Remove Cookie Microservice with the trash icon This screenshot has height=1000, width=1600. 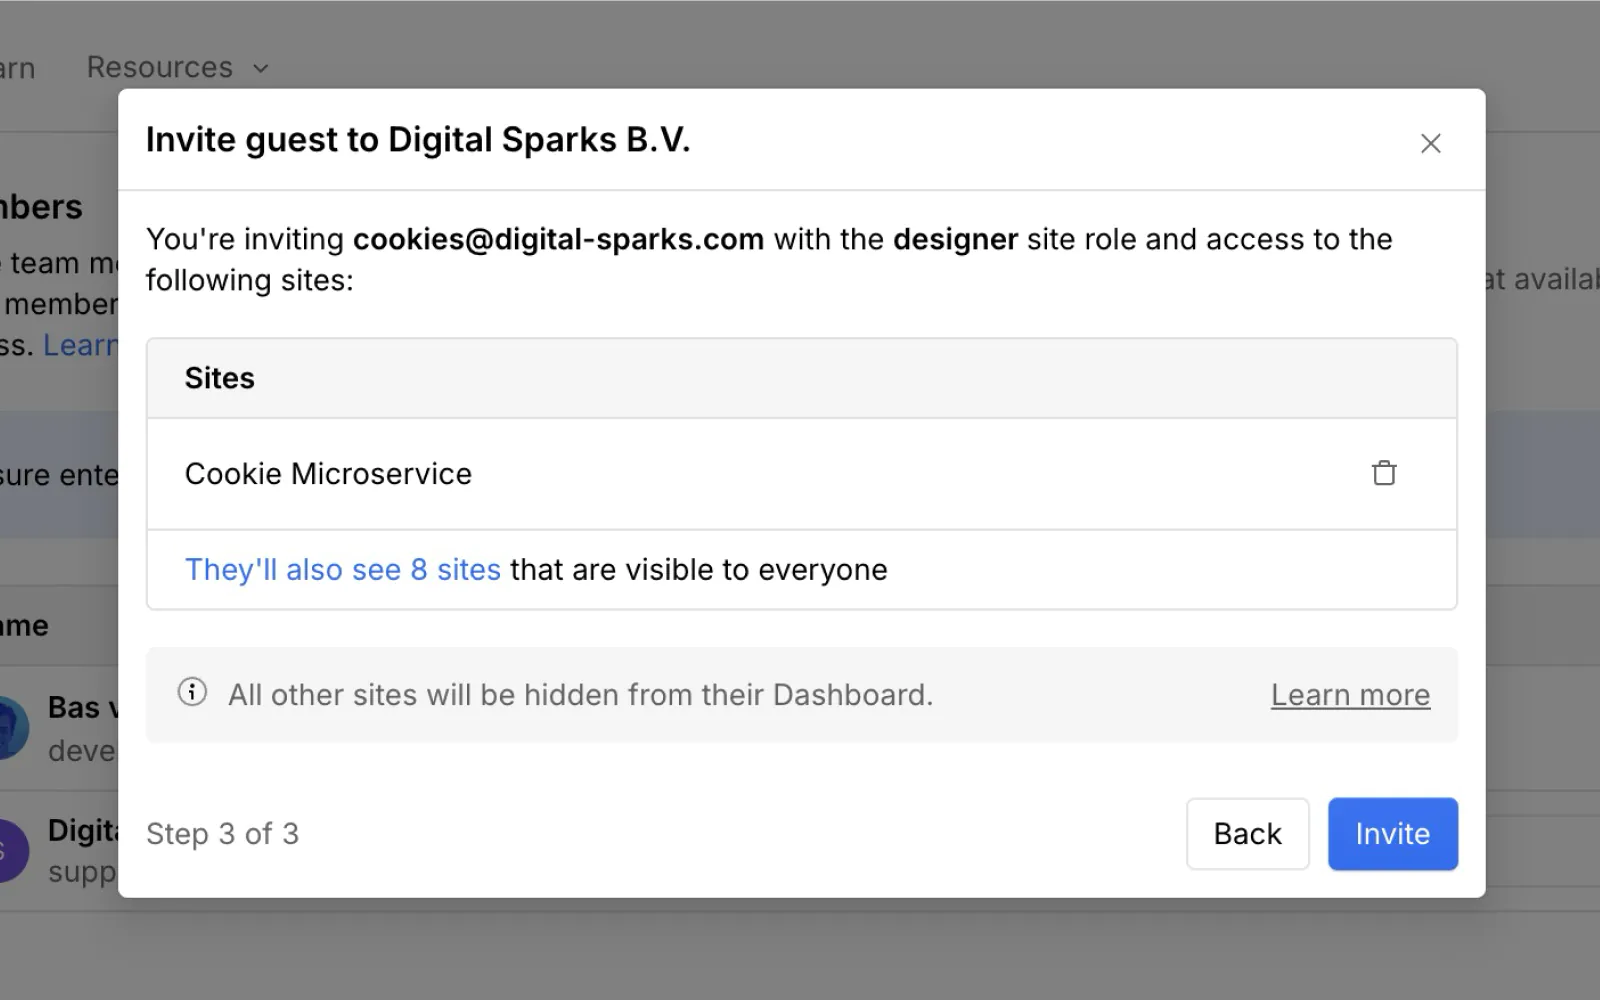pos(1383,473)
